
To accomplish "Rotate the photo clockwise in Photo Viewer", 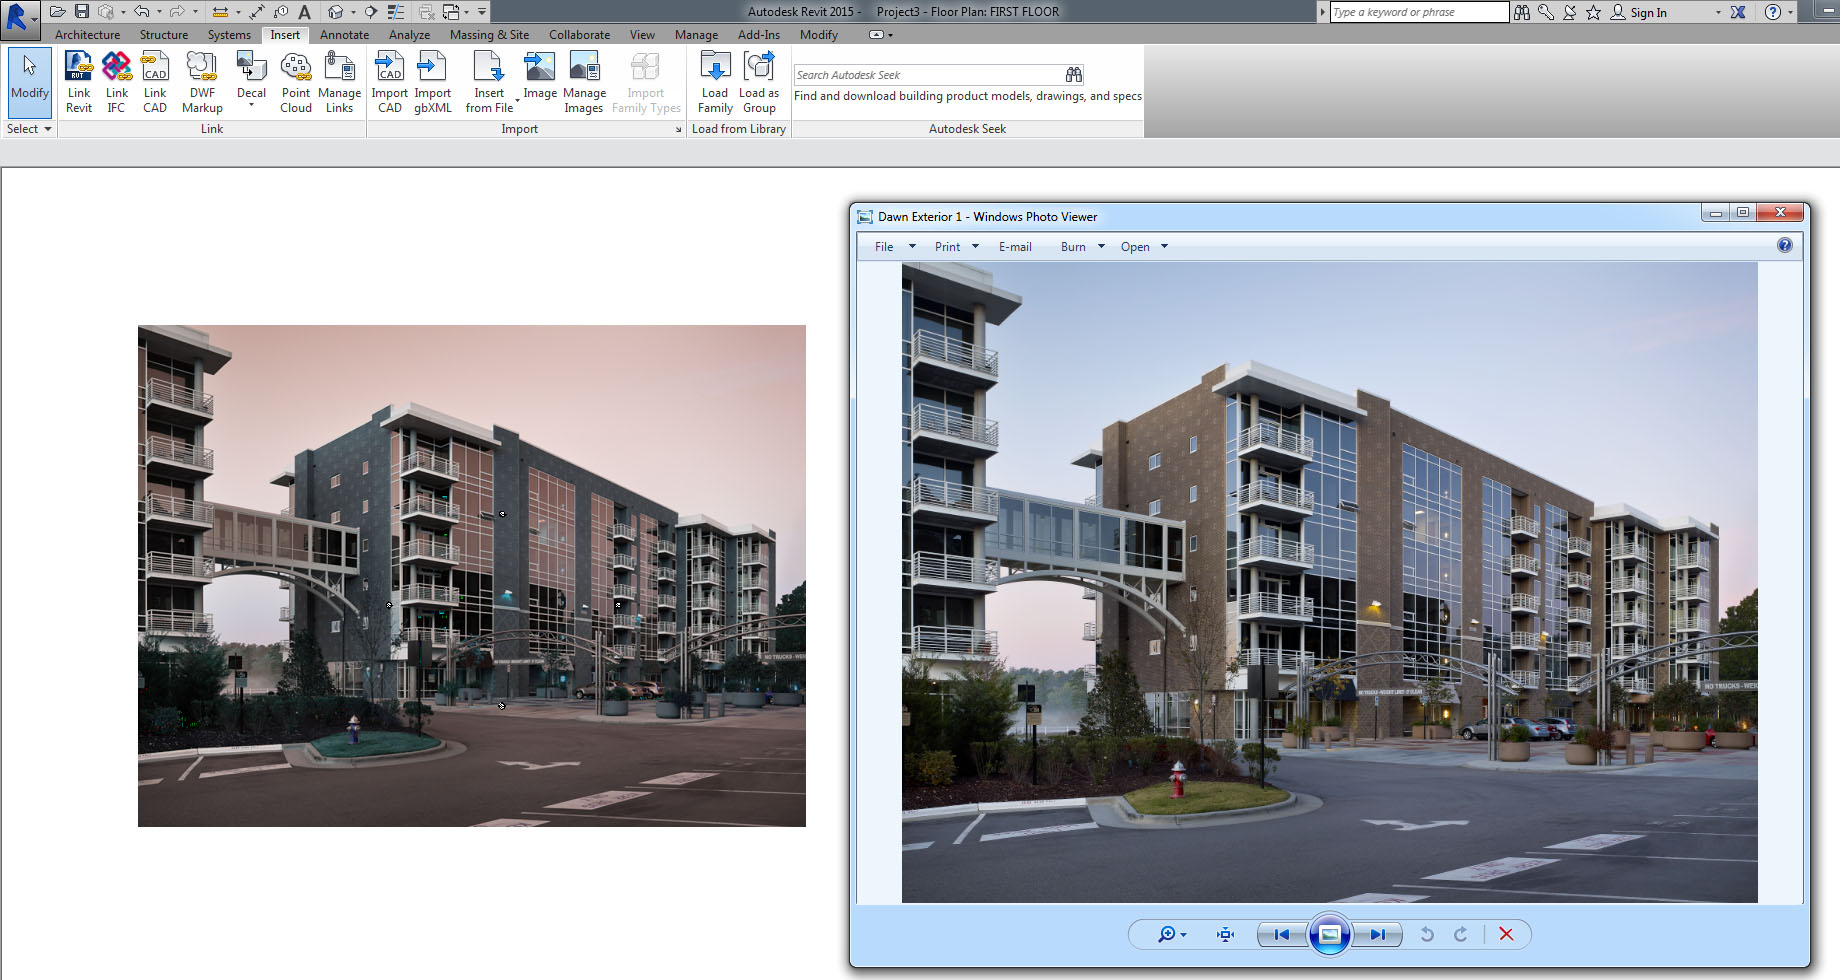I will point(1461,934).
